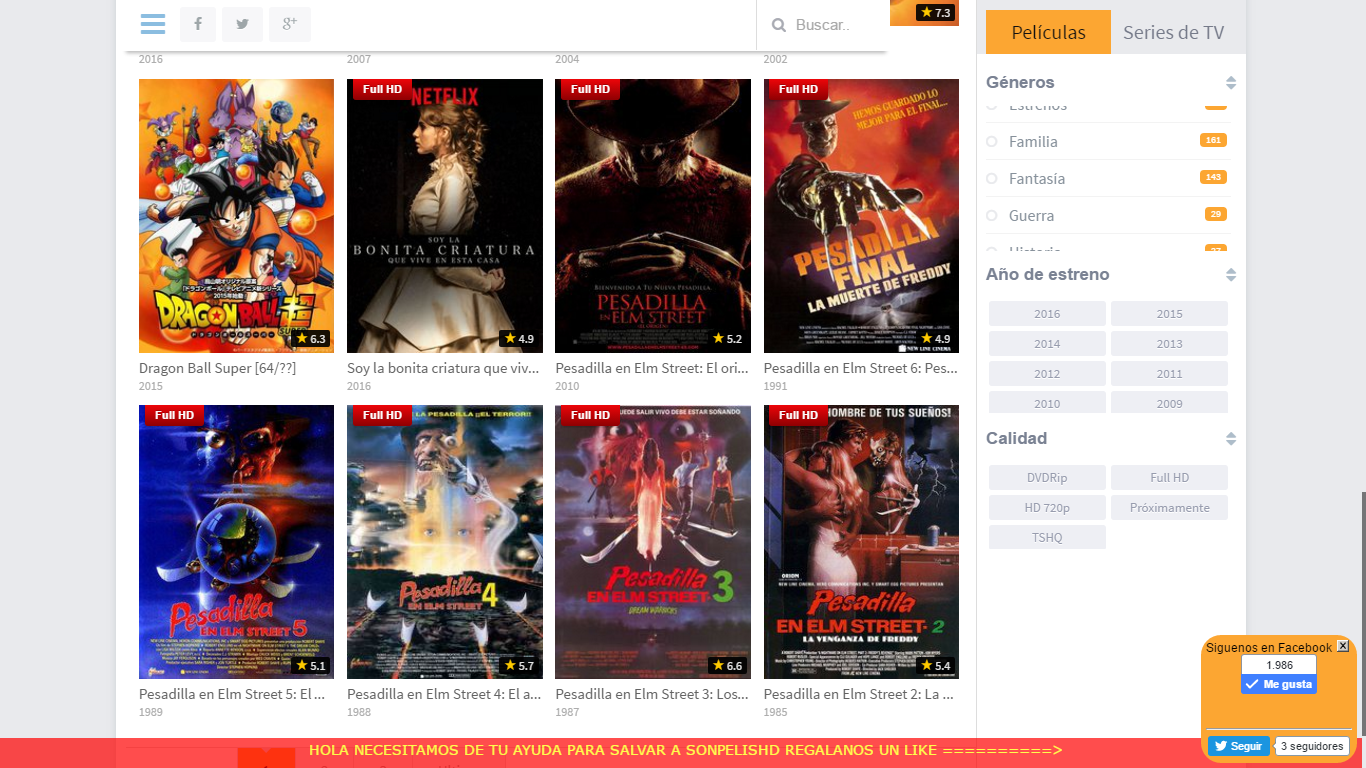Visit the Facebook page via header icon
Image resolution: width=1366 pixels, height=768 pixels.
(198, 24)
